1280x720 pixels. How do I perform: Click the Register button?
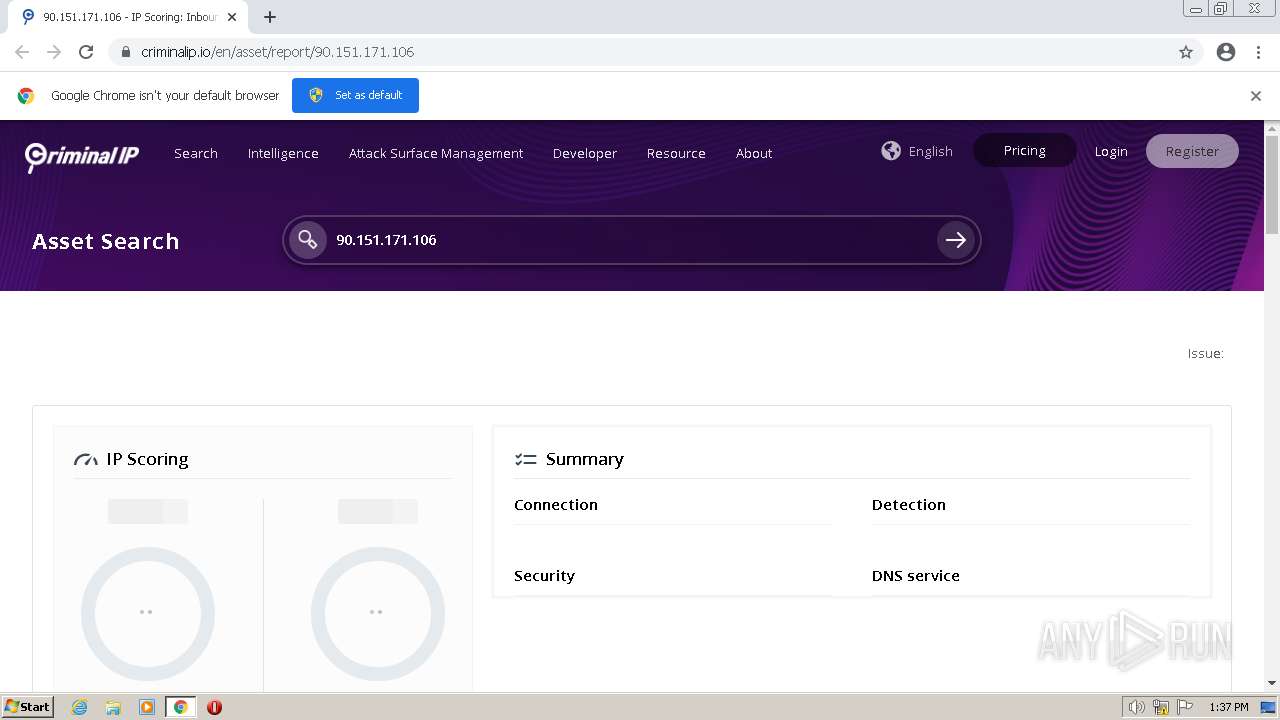click(x=1192, y=151)
